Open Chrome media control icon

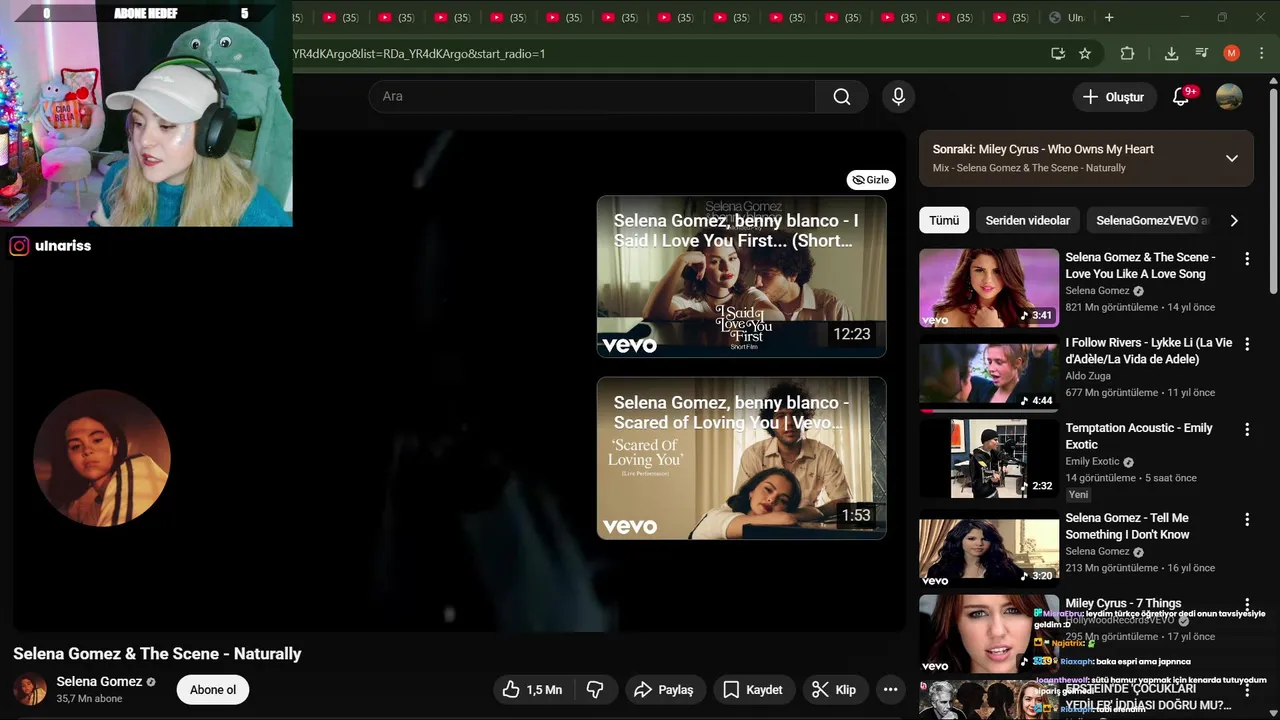pos(1202,53)
